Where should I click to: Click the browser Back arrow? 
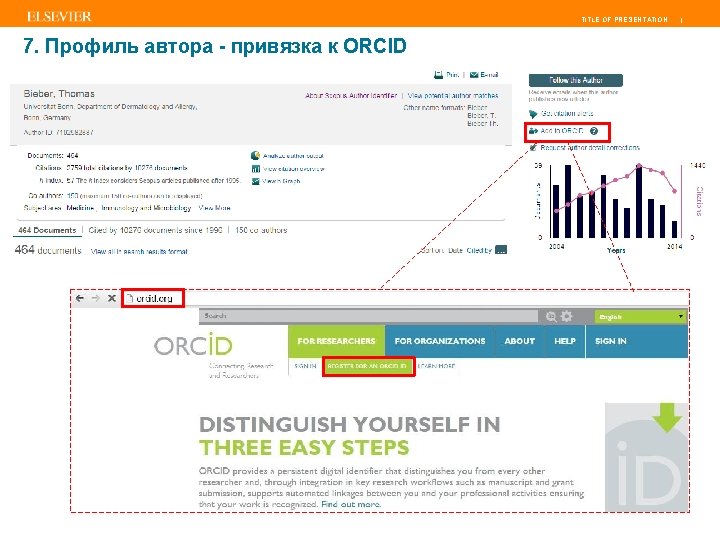coord(80,298)
